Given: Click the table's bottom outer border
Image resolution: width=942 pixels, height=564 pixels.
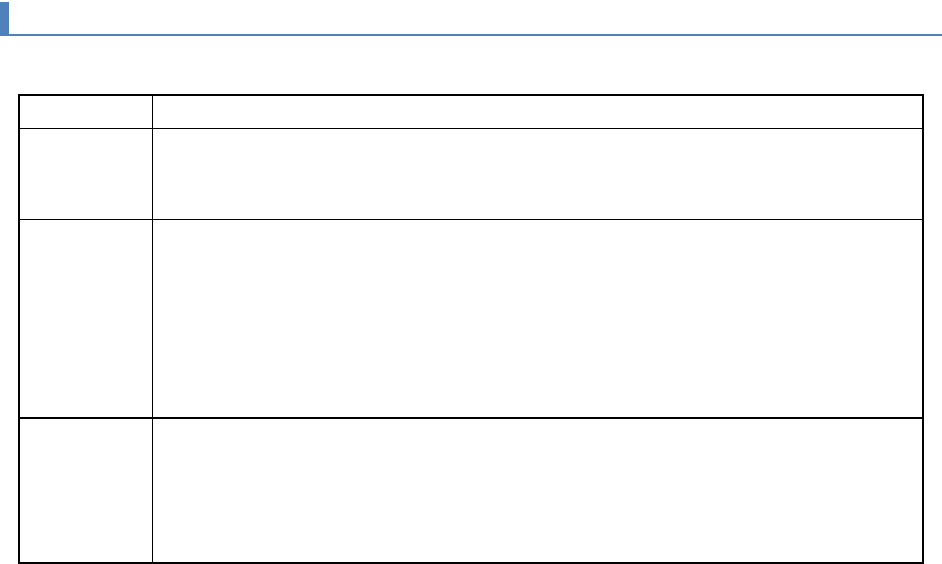Looking at the screenshot, I should point(470,561).
